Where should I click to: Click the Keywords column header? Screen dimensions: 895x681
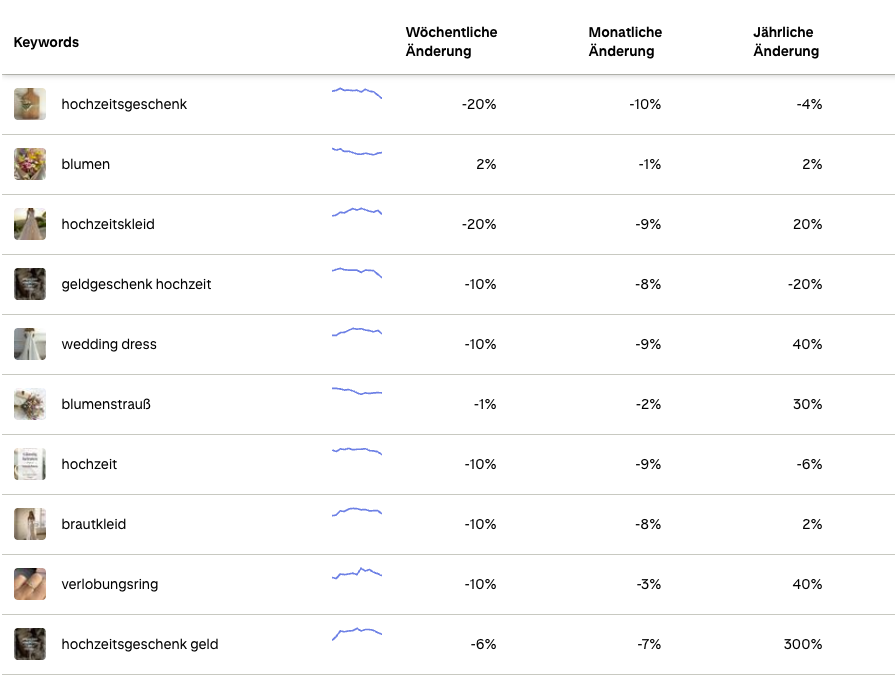click(46, 42)
